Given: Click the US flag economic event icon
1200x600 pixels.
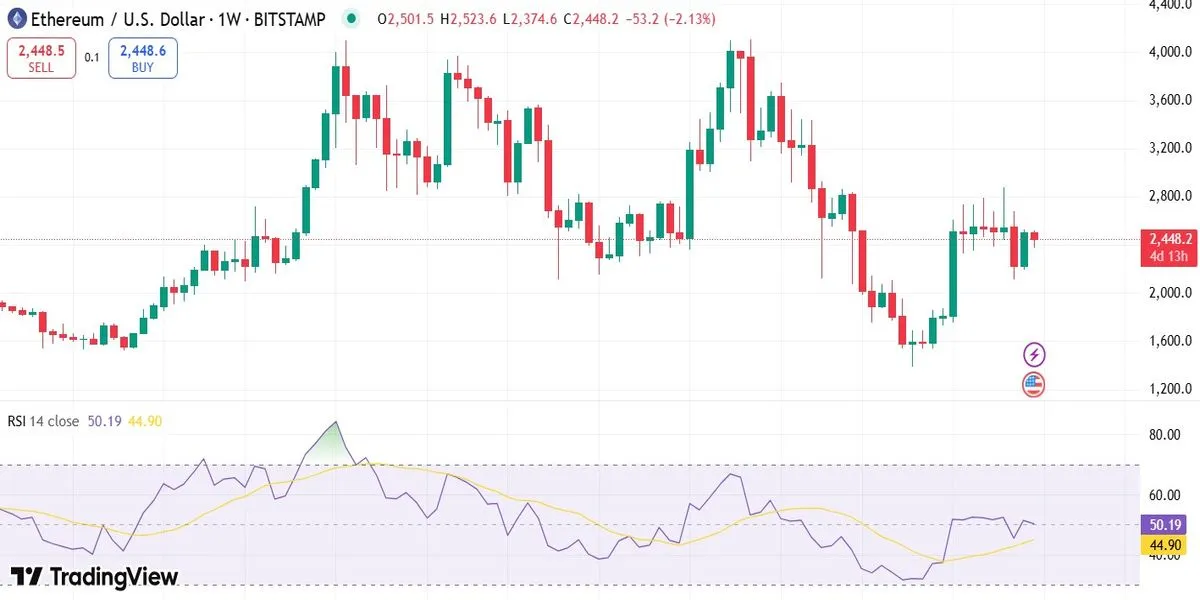Looking at the screenshot, I should coord(1033,384).
